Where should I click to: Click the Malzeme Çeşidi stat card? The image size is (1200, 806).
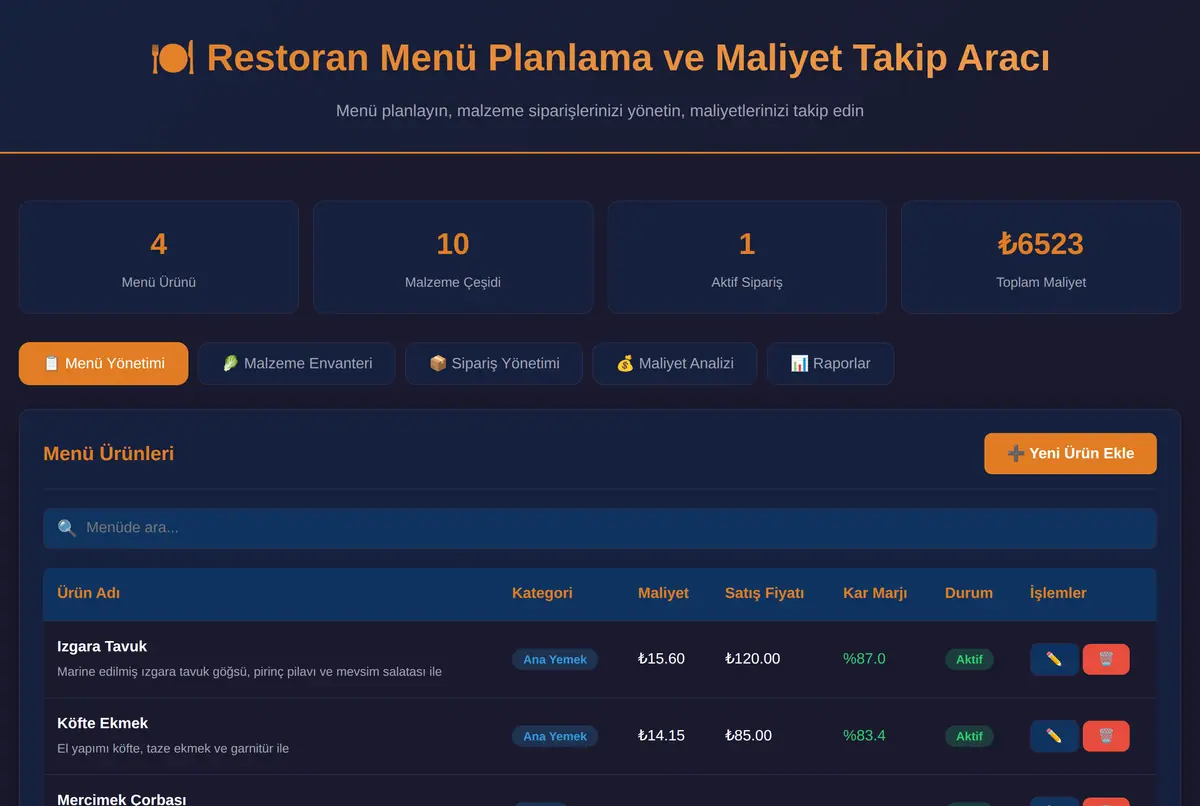[x=453, y=258]
